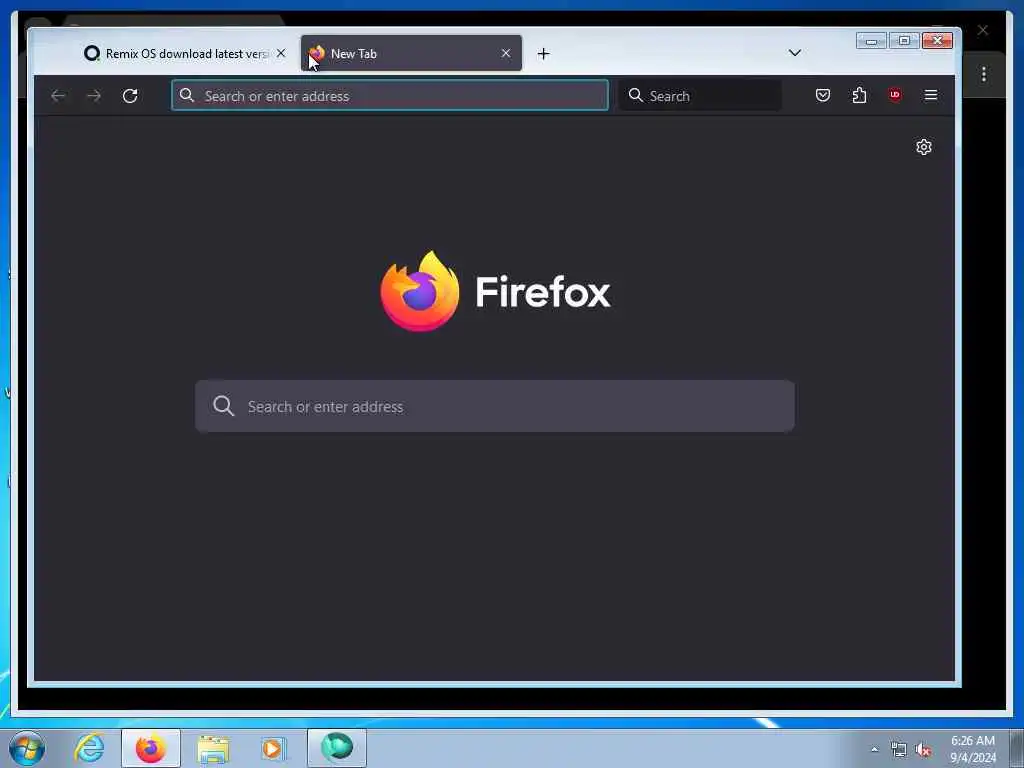Open the network tray icon
The height and width of the screenshot is (768, 1024).
[899, 750]
